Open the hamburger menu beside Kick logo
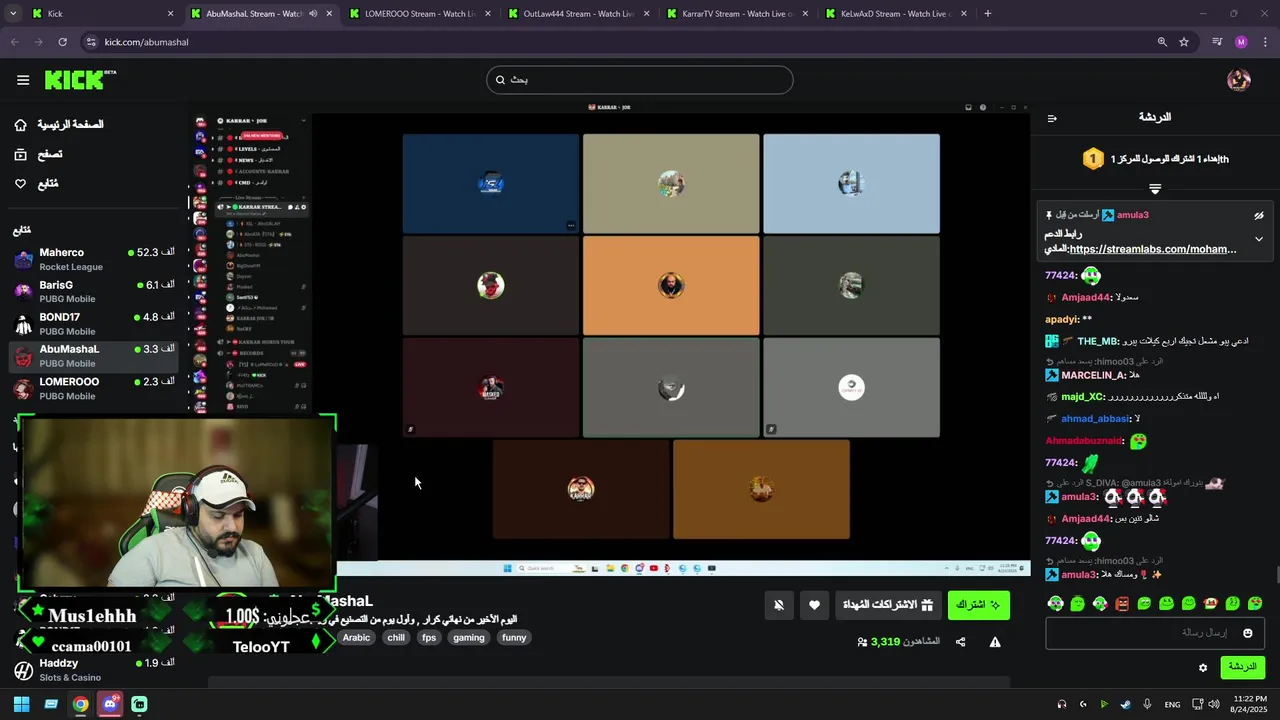The width and height of the screenshot is (1280, 720). click(23, 80)
